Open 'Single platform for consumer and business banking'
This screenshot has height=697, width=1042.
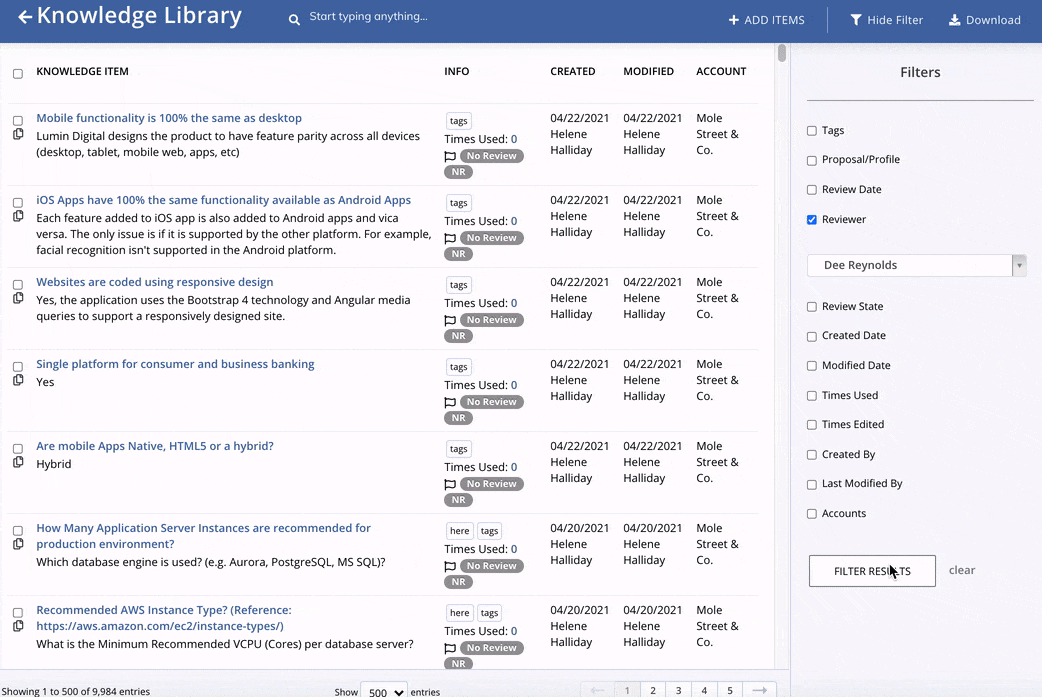click(x=175, y=364)
